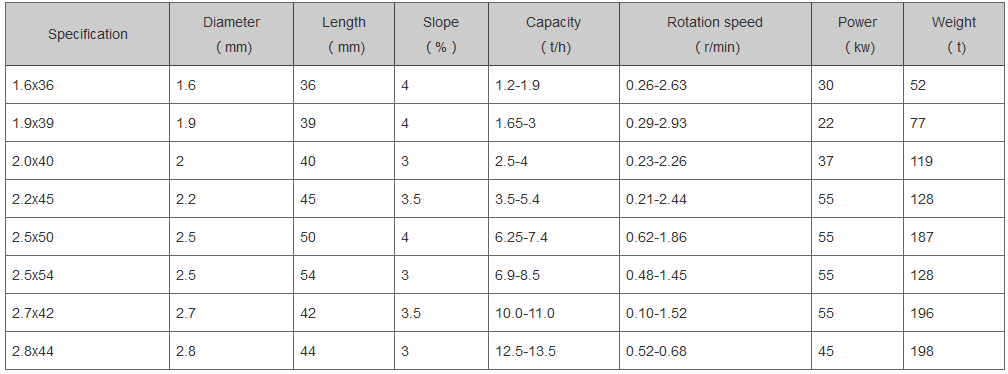Select the Rotation speed (r/min) header
1008x374 pixels.
[x=715, y=35]
